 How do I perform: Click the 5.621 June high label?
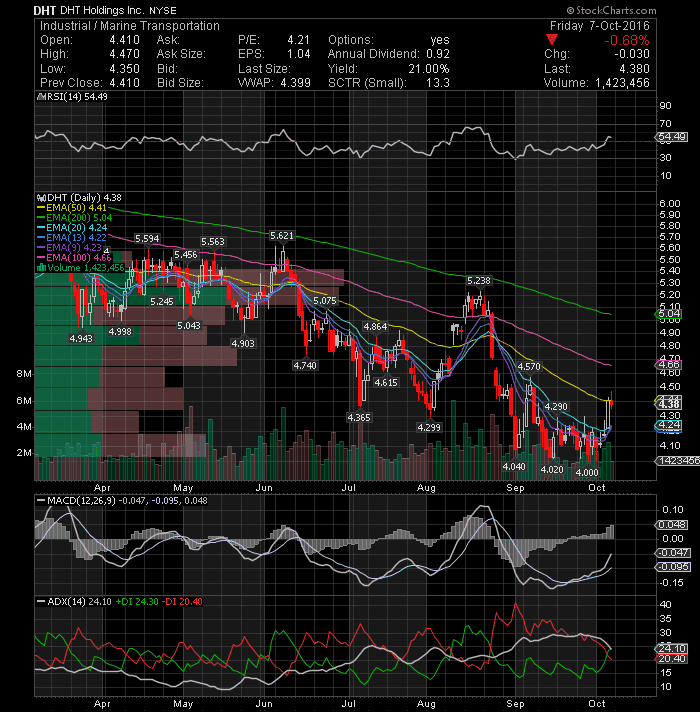[x=282, y=235]
